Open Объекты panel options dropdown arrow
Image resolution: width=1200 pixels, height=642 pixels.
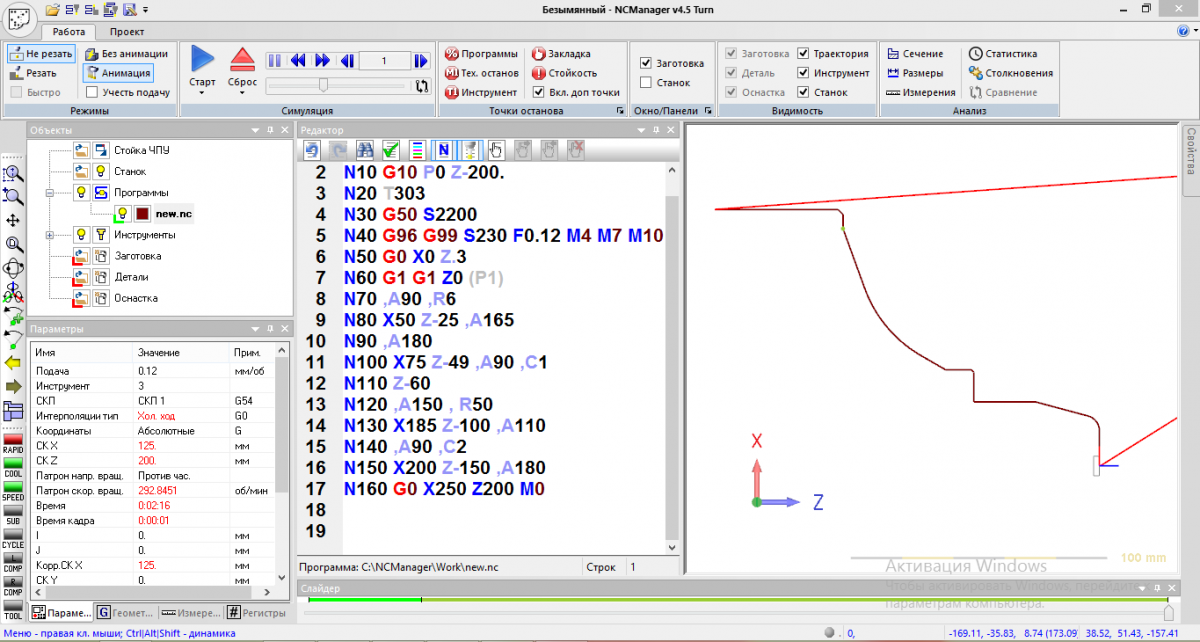coord(254,131)
